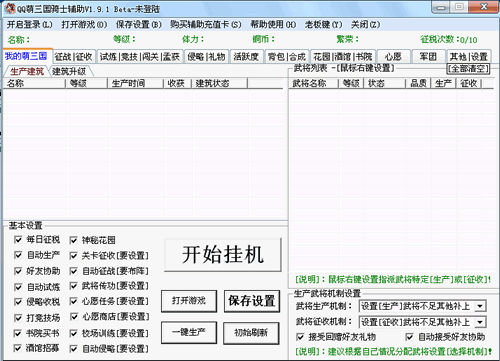Switch to the 其他|设置 tab
The width and height of the screenshot is (500, 361).
click(x=468, y=57)
